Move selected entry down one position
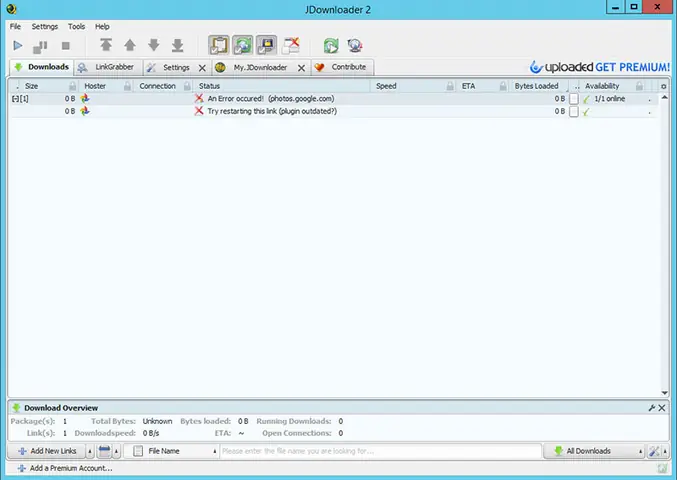This screenshot has width=677, height=480. (x=154, y=45)
